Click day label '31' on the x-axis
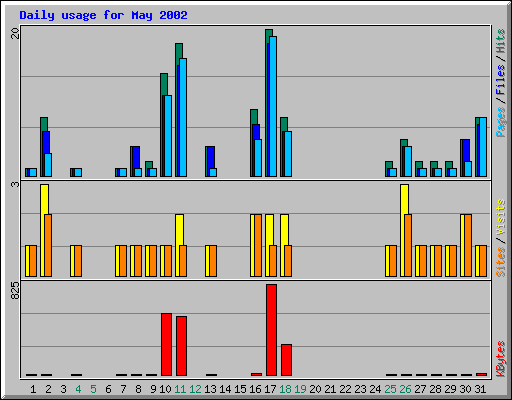The image size is (512, 400). (x=480, y=389)
